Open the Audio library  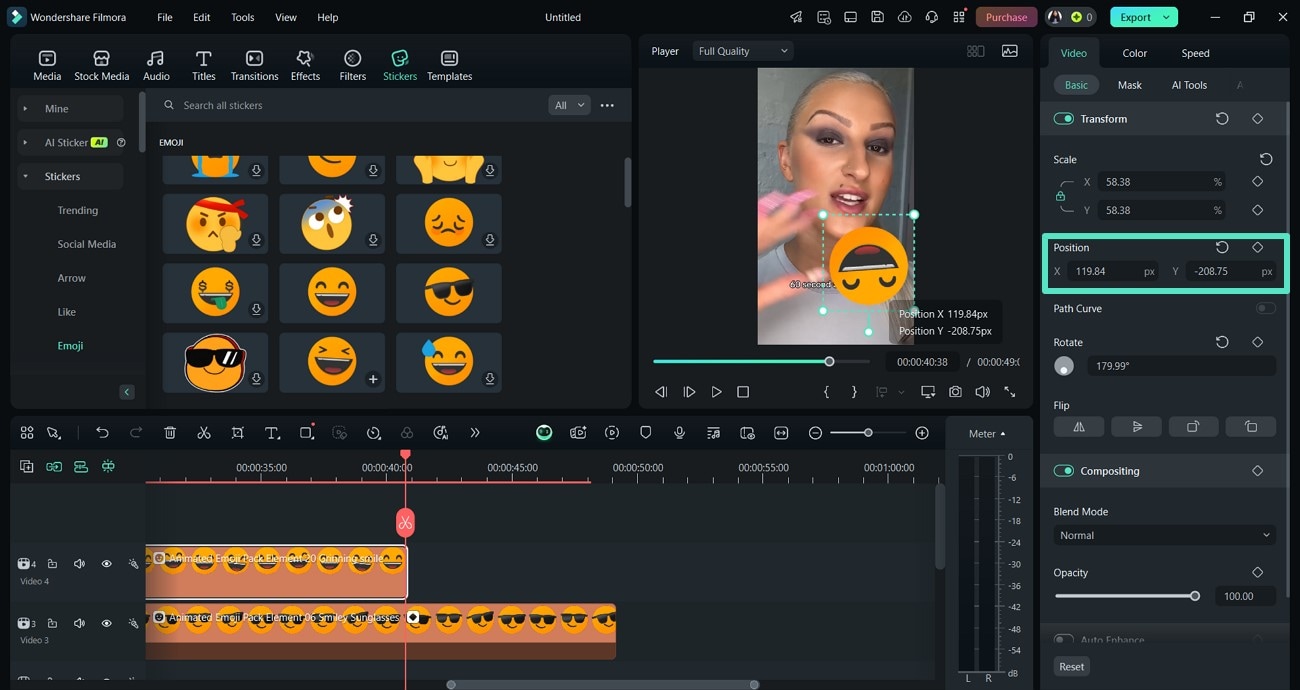coord(156,65)
